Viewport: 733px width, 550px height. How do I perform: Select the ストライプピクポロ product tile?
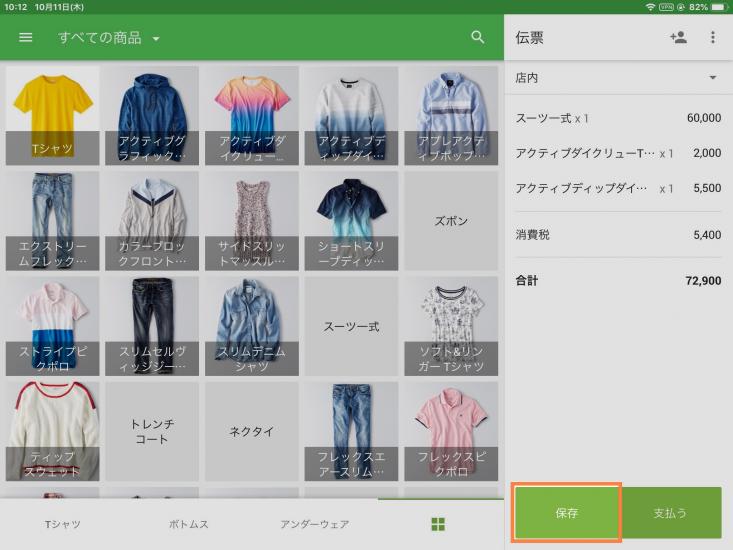[52, 326]
